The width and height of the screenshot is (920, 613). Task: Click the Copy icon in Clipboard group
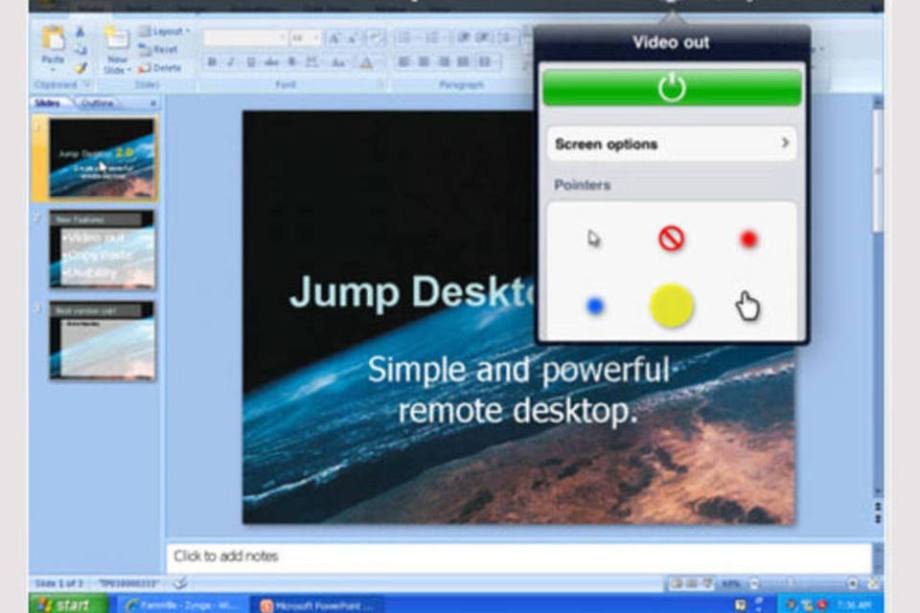(x=80, y=50)
